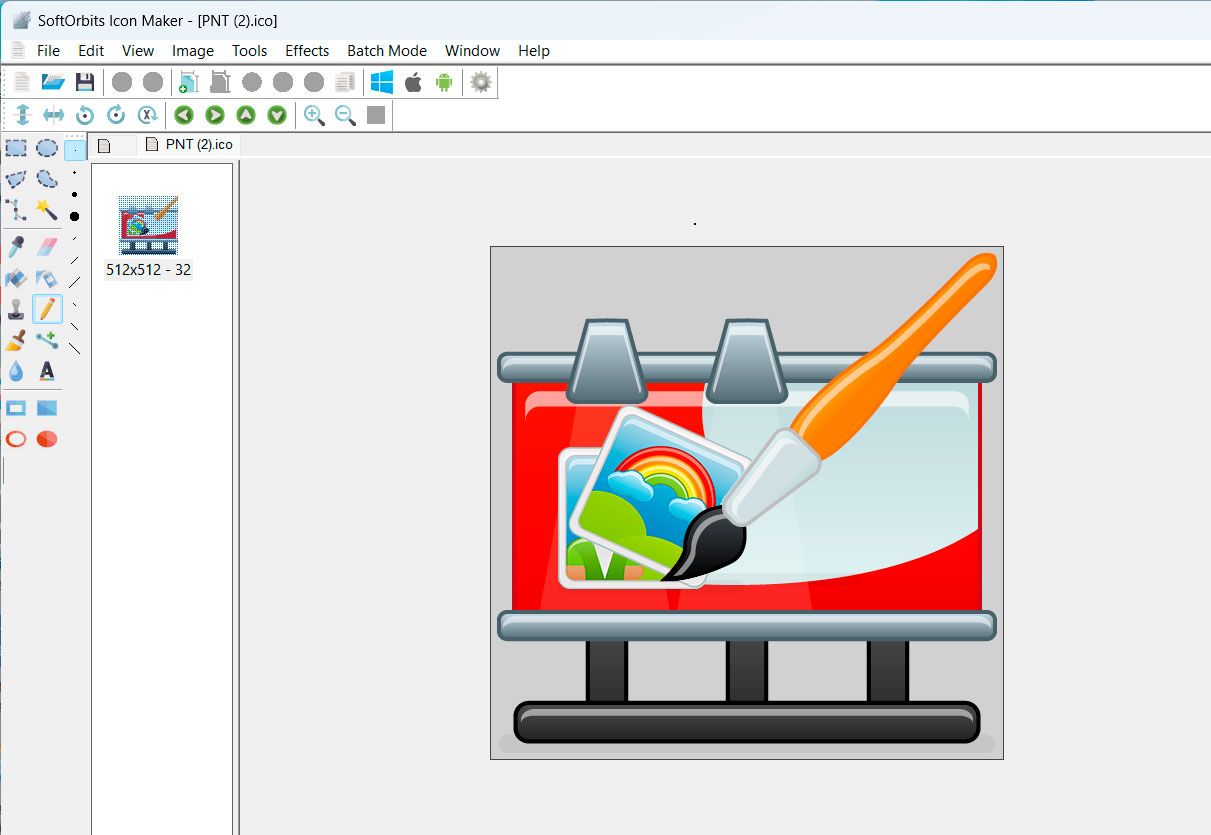Switch to the PNT (2).ico tab

click(x=188, y=144)
